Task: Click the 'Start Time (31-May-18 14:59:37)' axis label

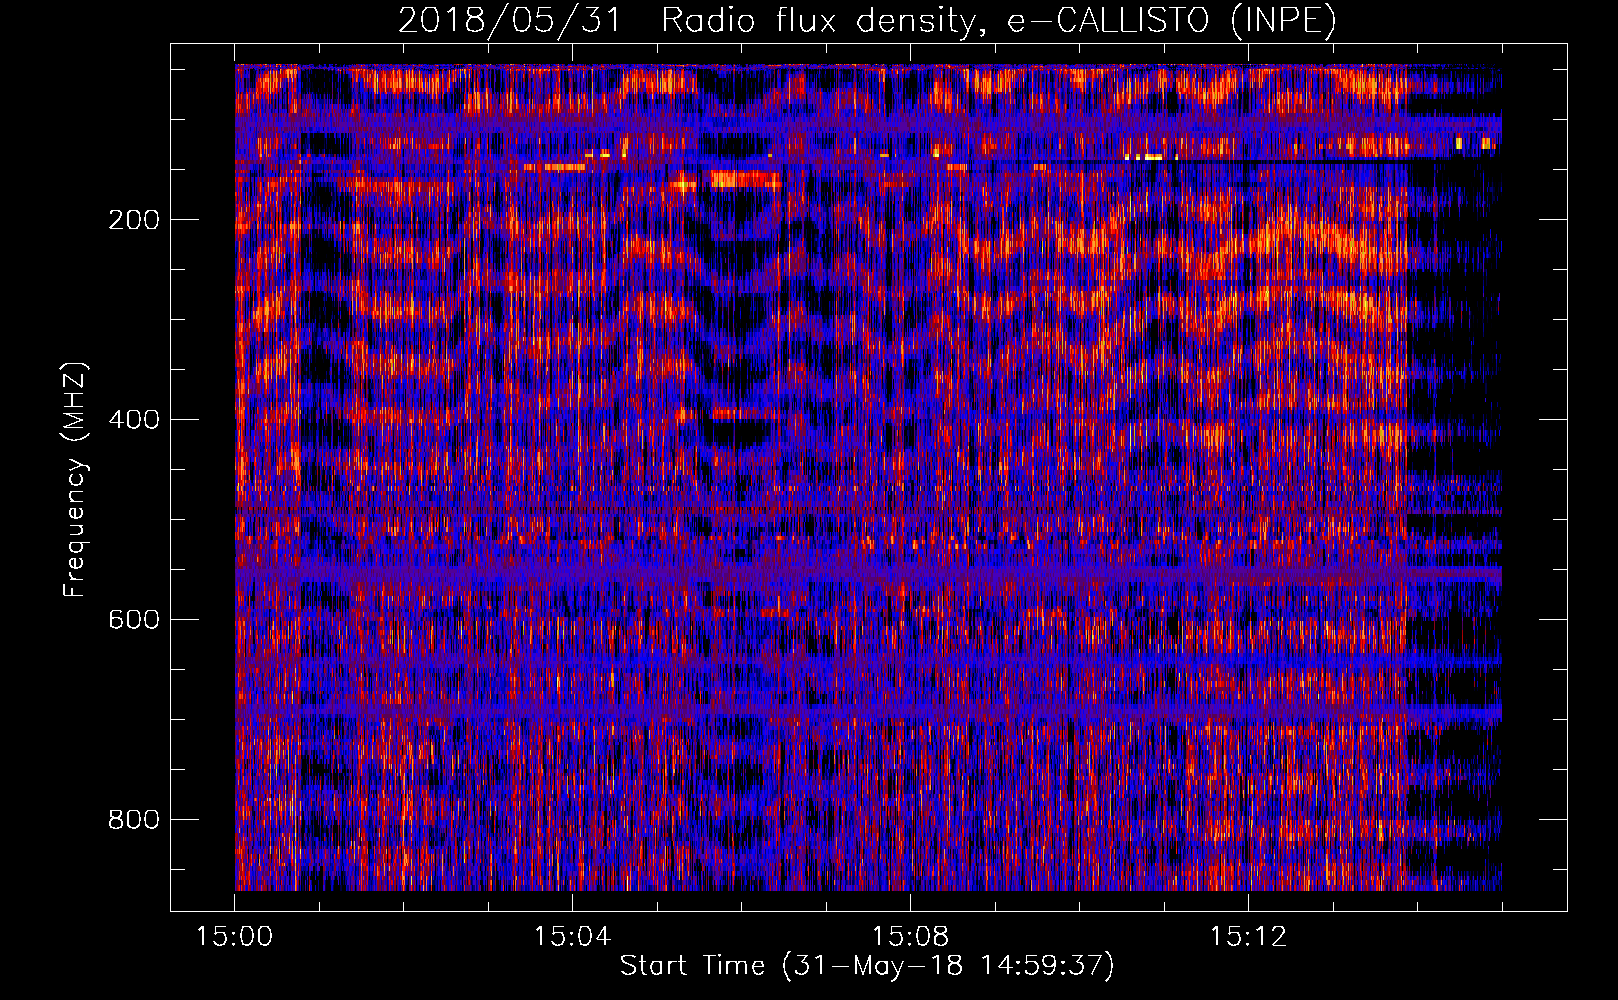Action: pyautogui.click(x=867, y=966)
